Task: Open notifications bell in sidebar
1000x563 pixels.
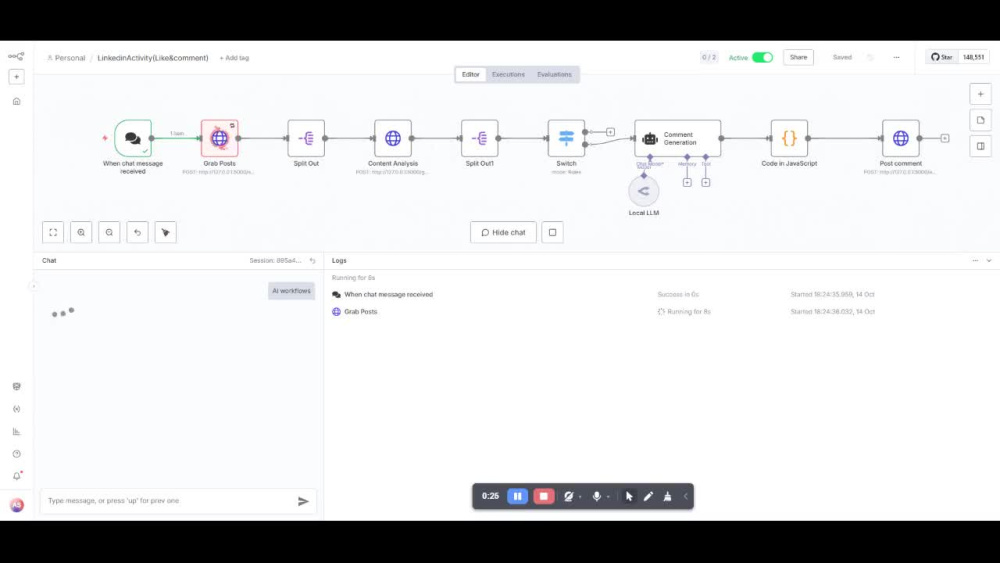Action: pyautogui.click(x=17, y=476)
